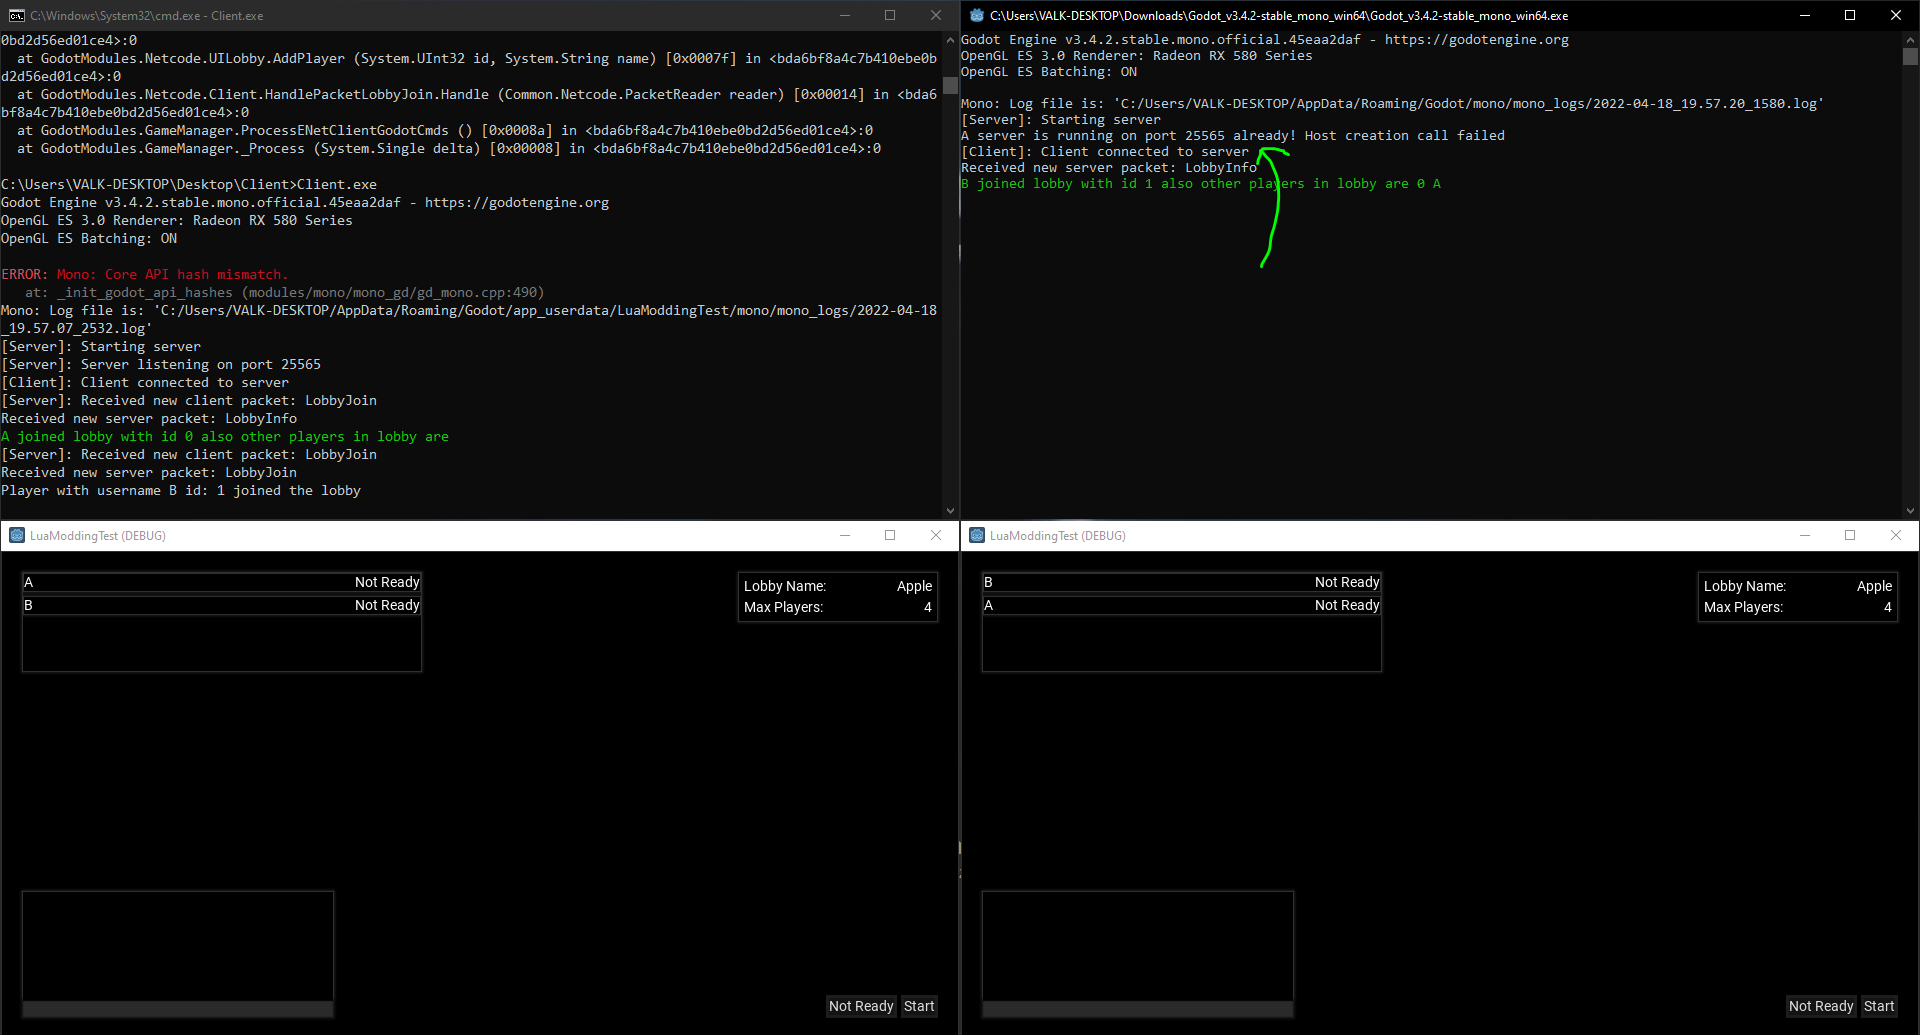Click the Godot icon on left LuaModdingTest title bar
Image resolution: width=1920 pixels, height=1035 pixels.
(x=16, y=535)
